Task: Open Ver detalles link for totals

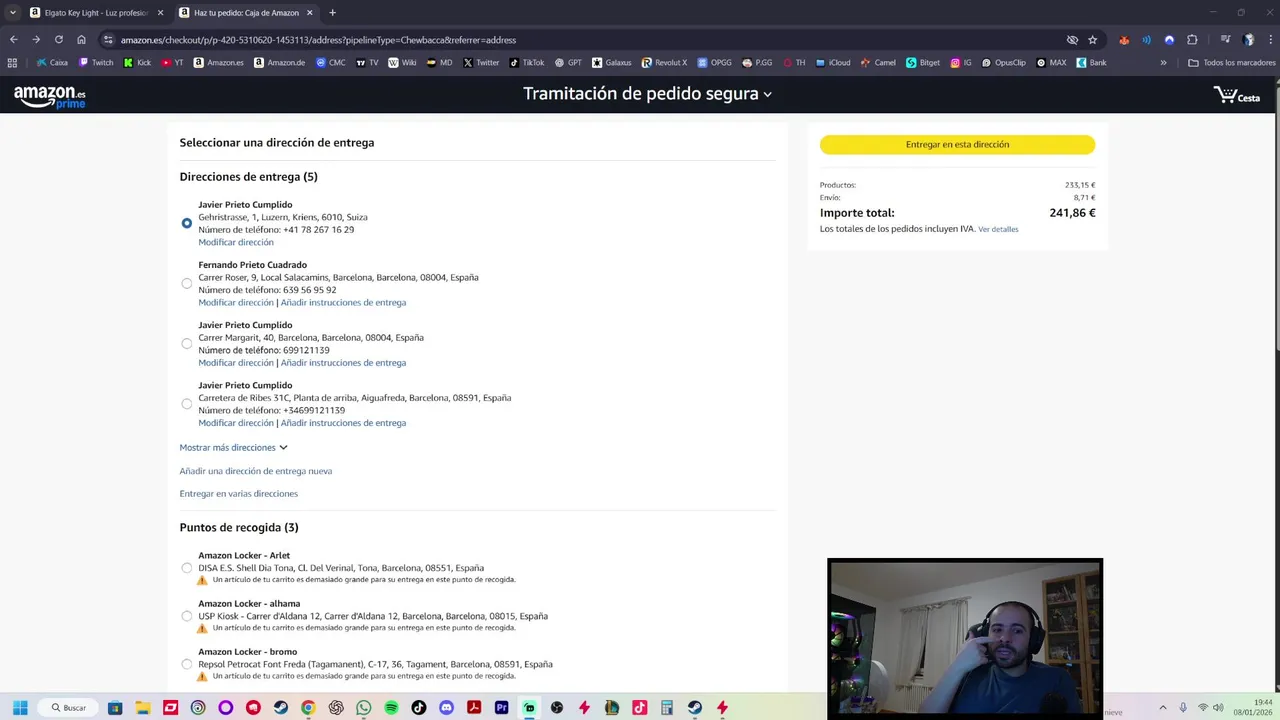Action: 998,229
